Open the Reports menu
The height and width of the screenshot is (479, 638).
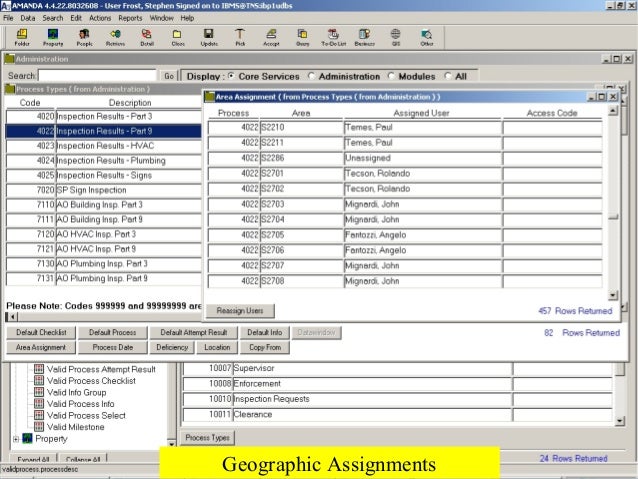point(130,19)
